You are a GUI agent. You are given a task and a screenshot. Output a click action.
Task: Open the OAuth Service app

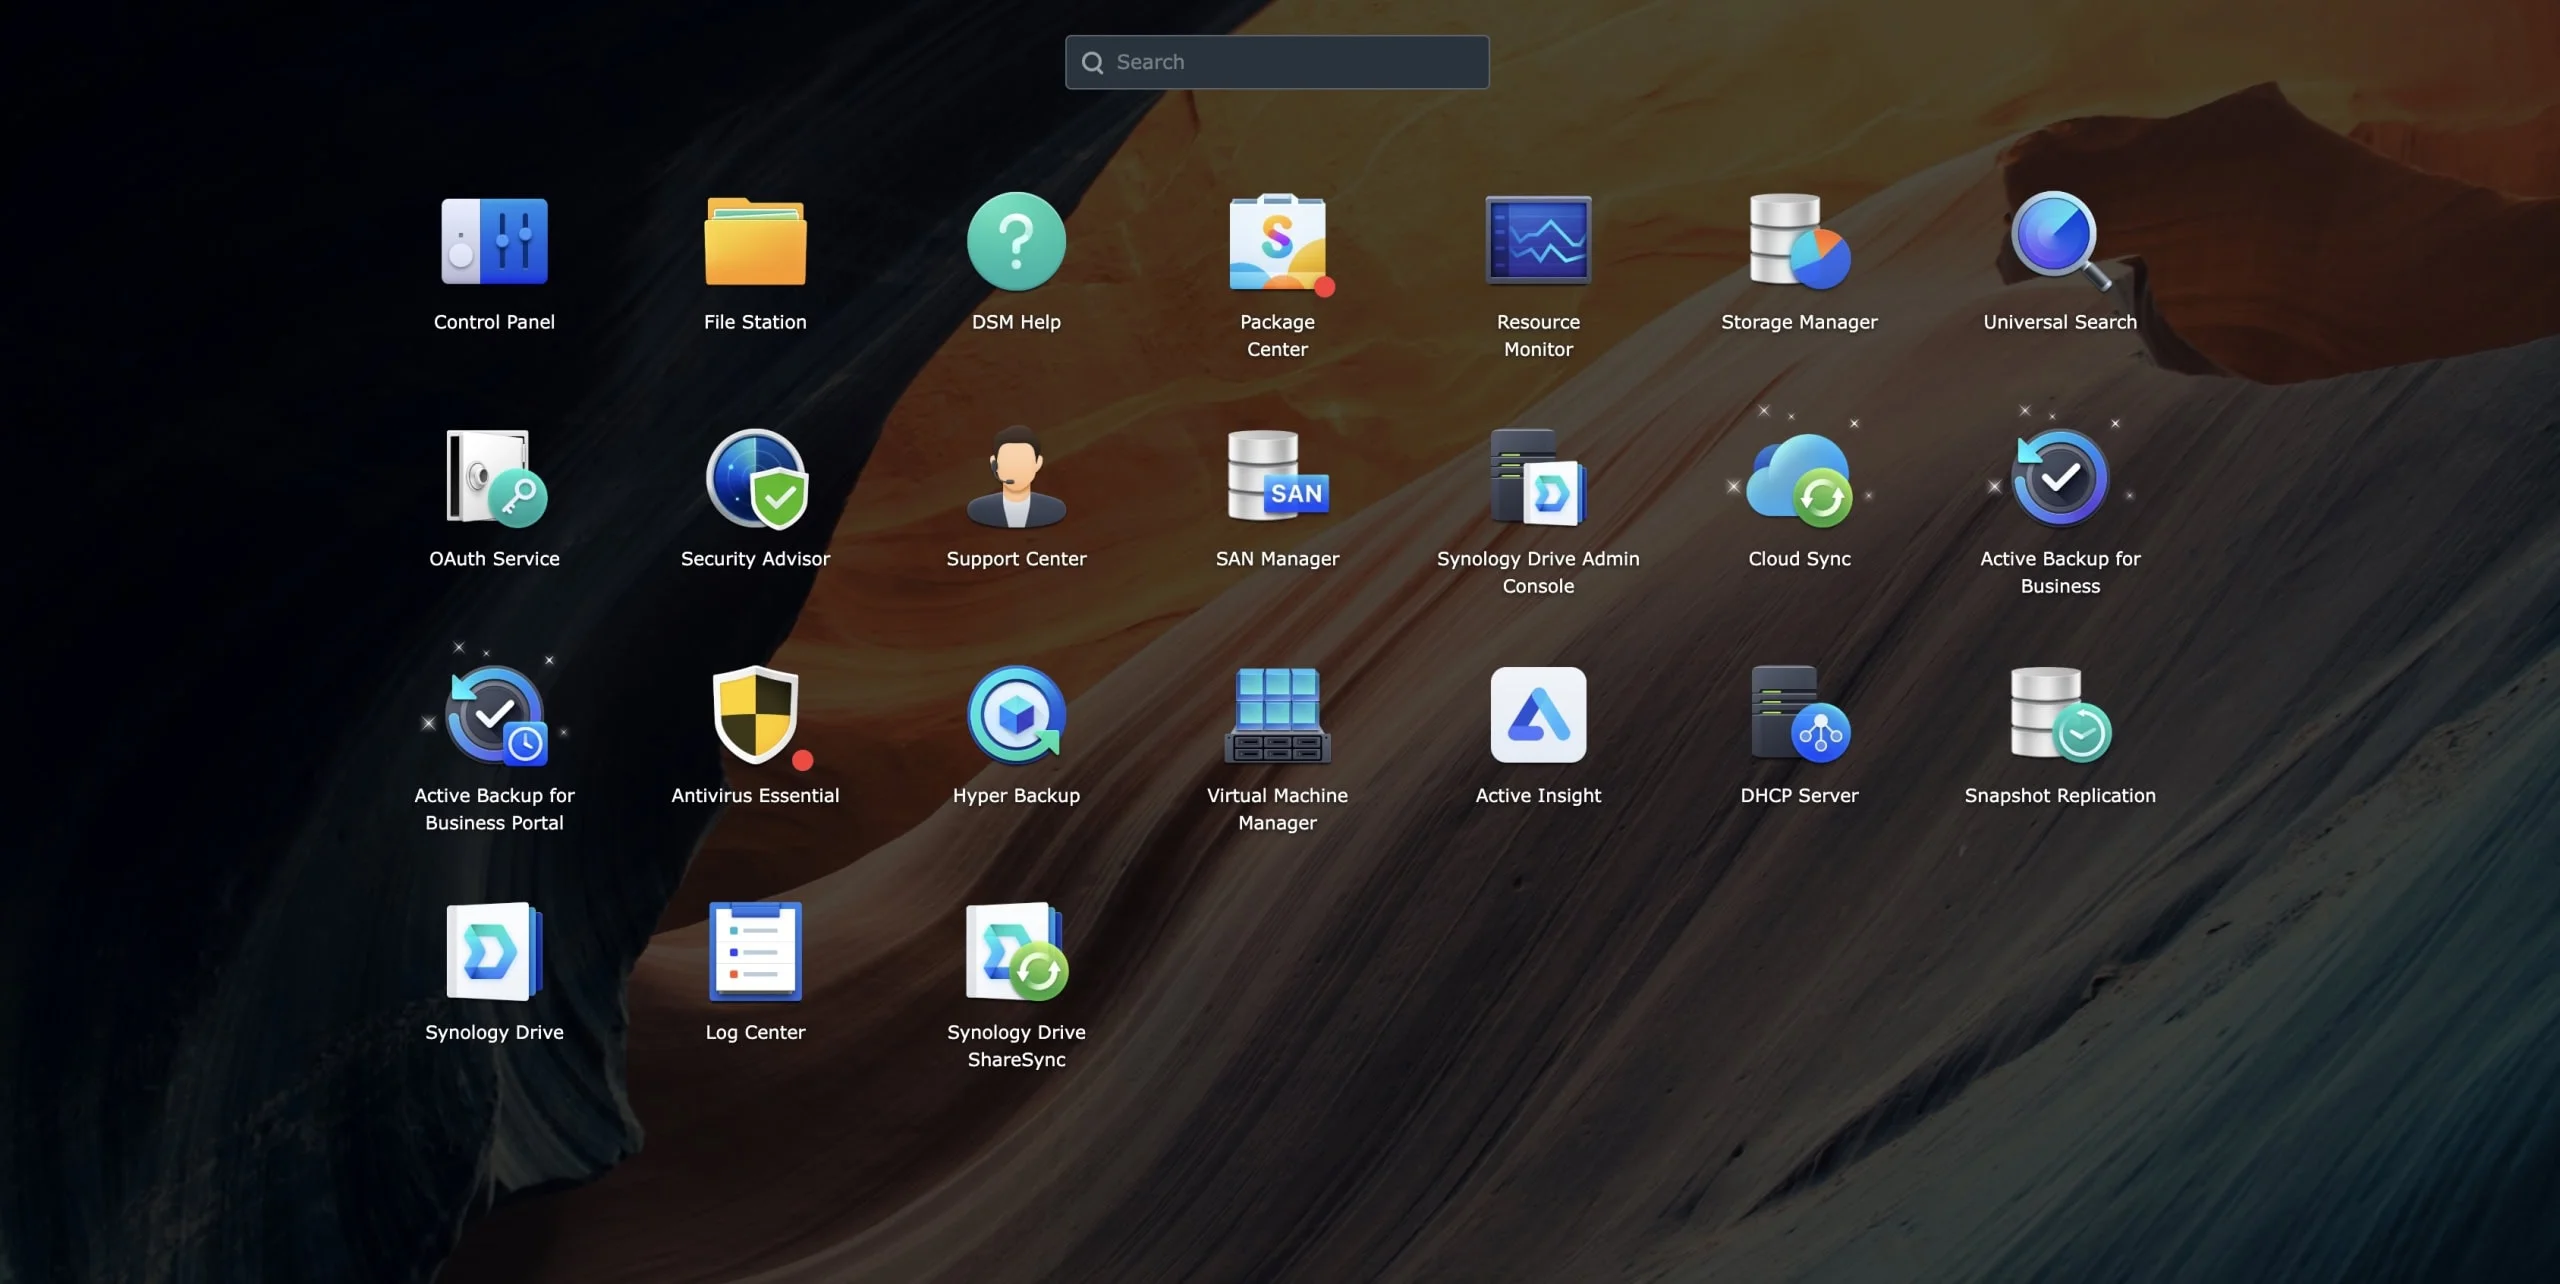pyautogui.click(x=494, y=478)
